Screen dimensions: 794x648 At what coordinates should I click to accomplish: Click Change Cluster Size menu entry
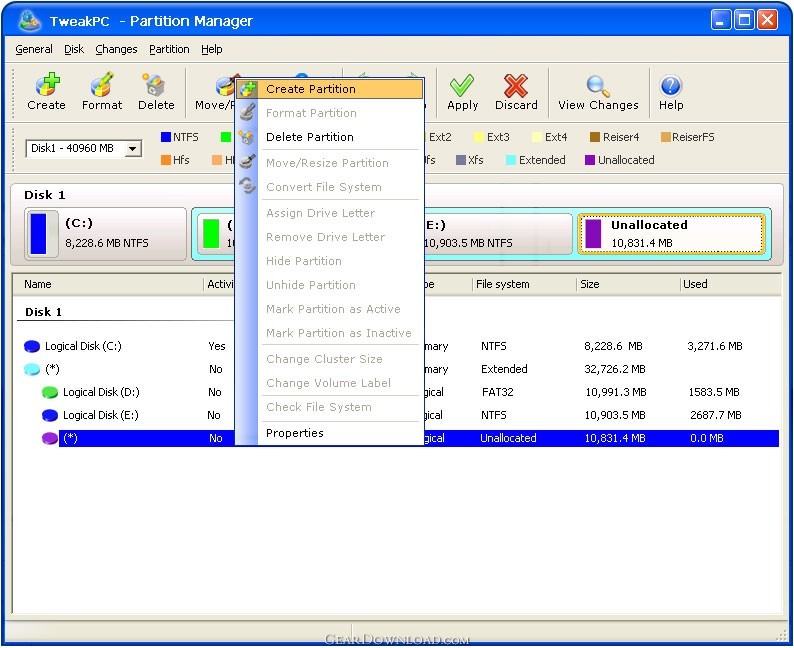coord(330,359)
